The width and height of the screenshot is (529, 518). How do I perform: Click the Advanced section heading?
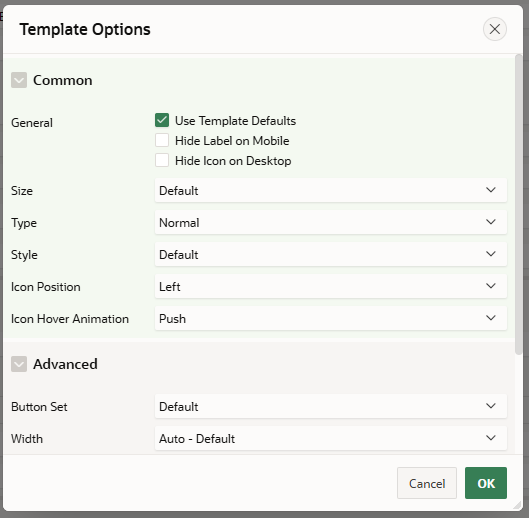[65, 364]
